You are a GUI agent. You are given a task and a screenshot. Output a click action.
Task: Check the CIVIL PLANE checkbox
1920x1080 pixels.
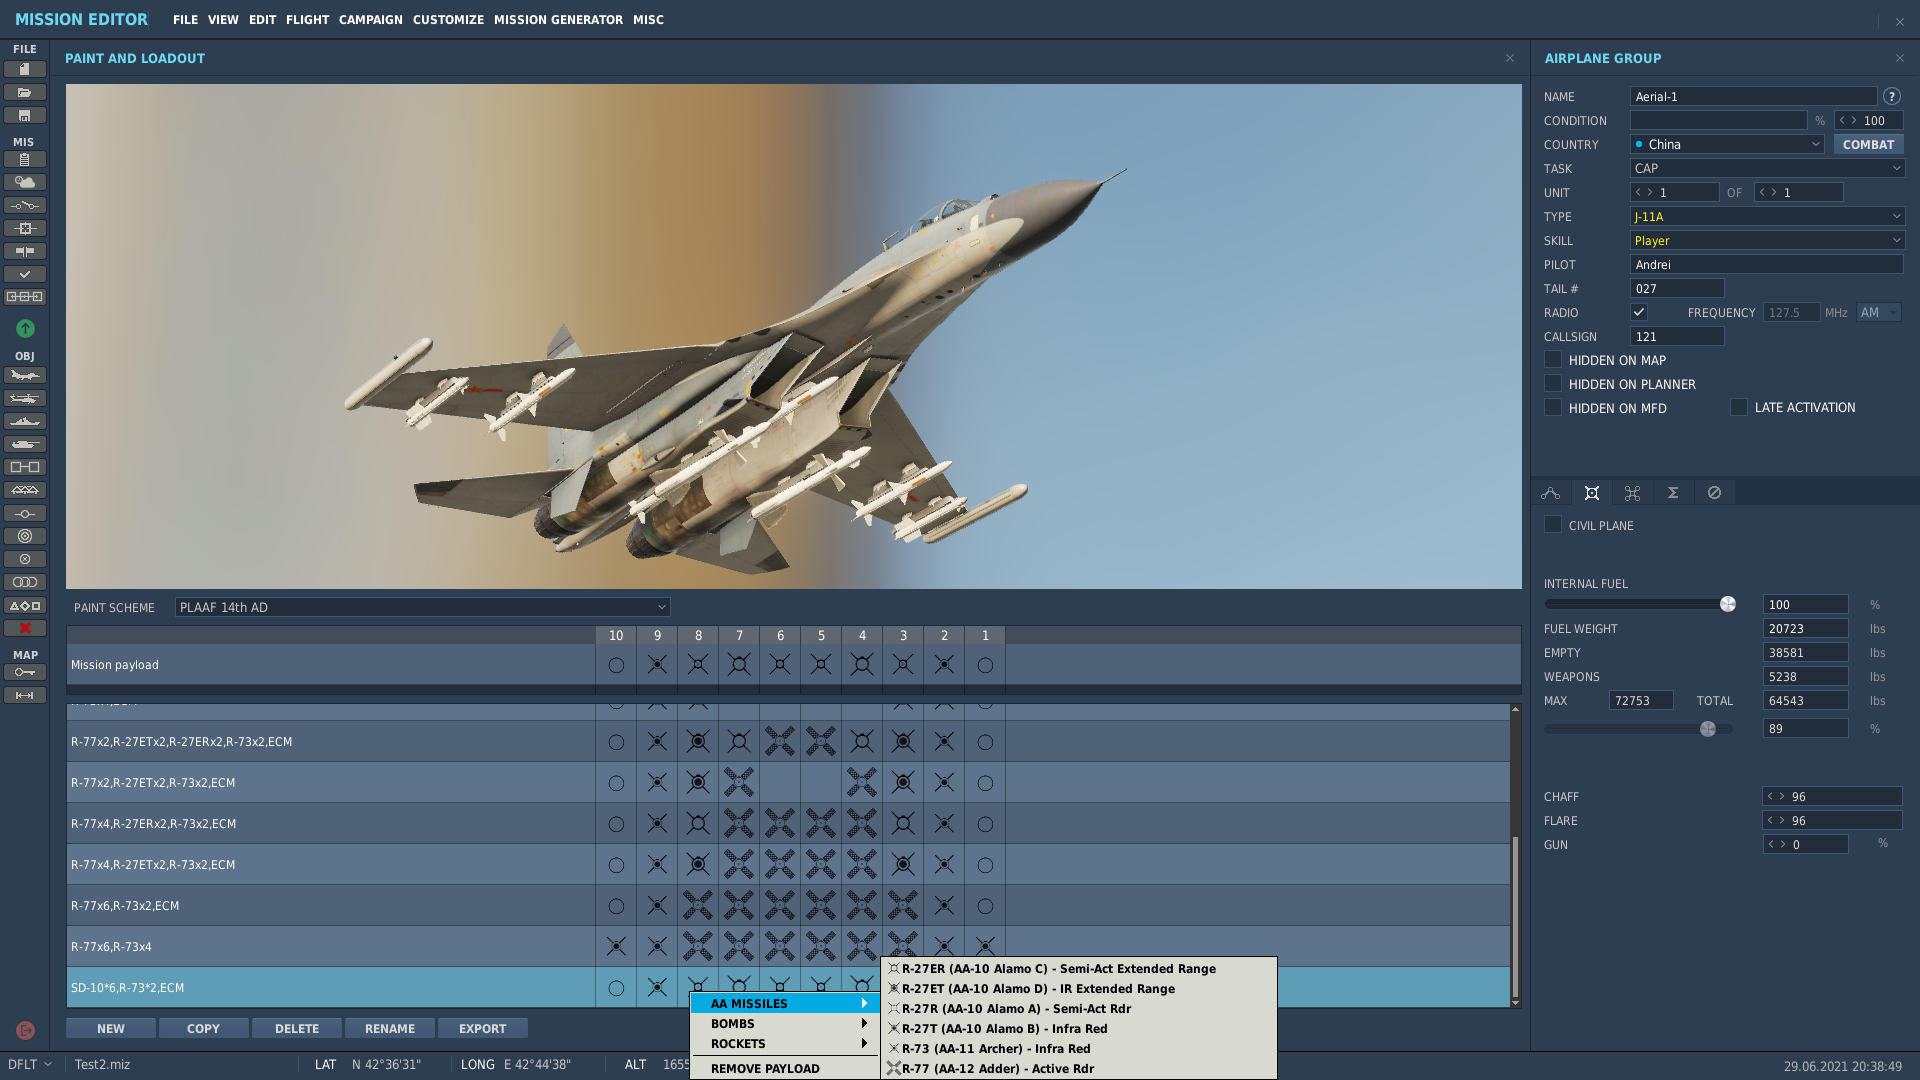click(1553, 525)
